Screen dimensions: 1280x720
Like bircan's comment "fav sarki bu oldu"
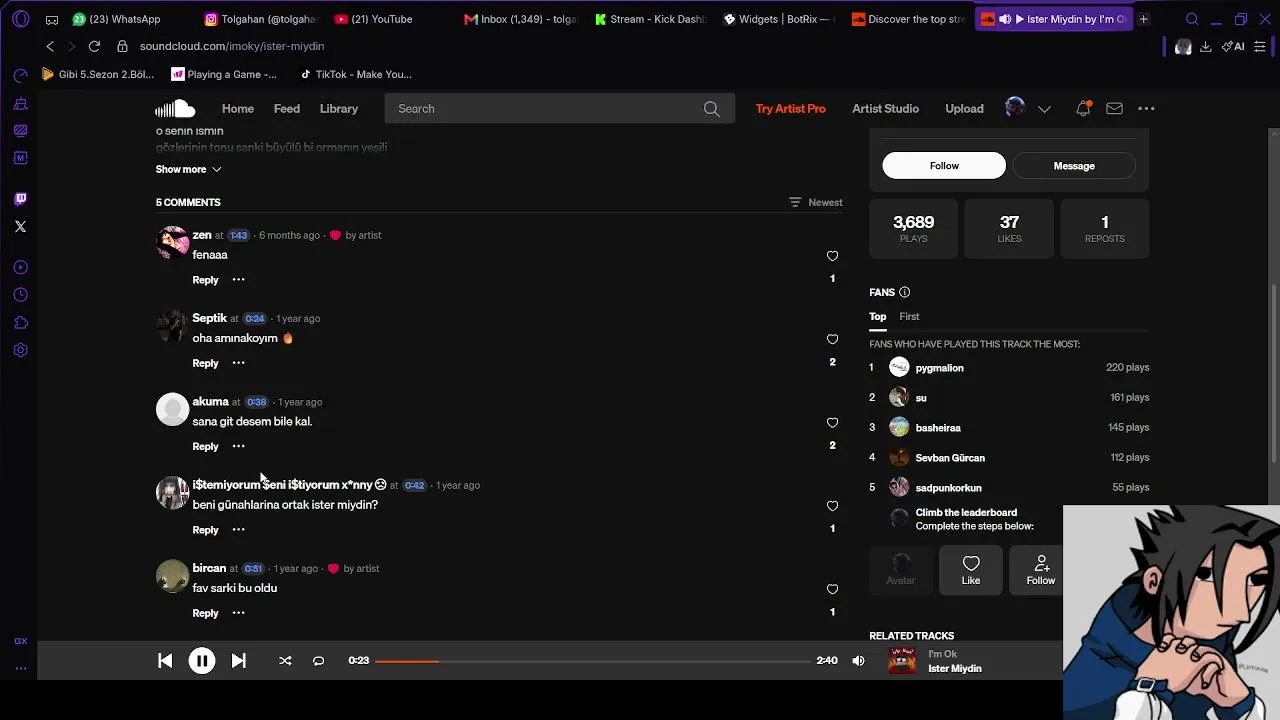pyautogui.click(x=832, y=589)
